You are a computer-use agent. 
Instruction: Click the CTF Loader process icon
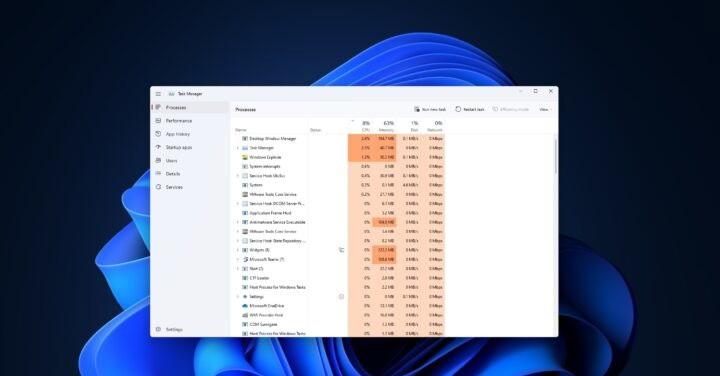pyautogui.click(x=245, y=278)
